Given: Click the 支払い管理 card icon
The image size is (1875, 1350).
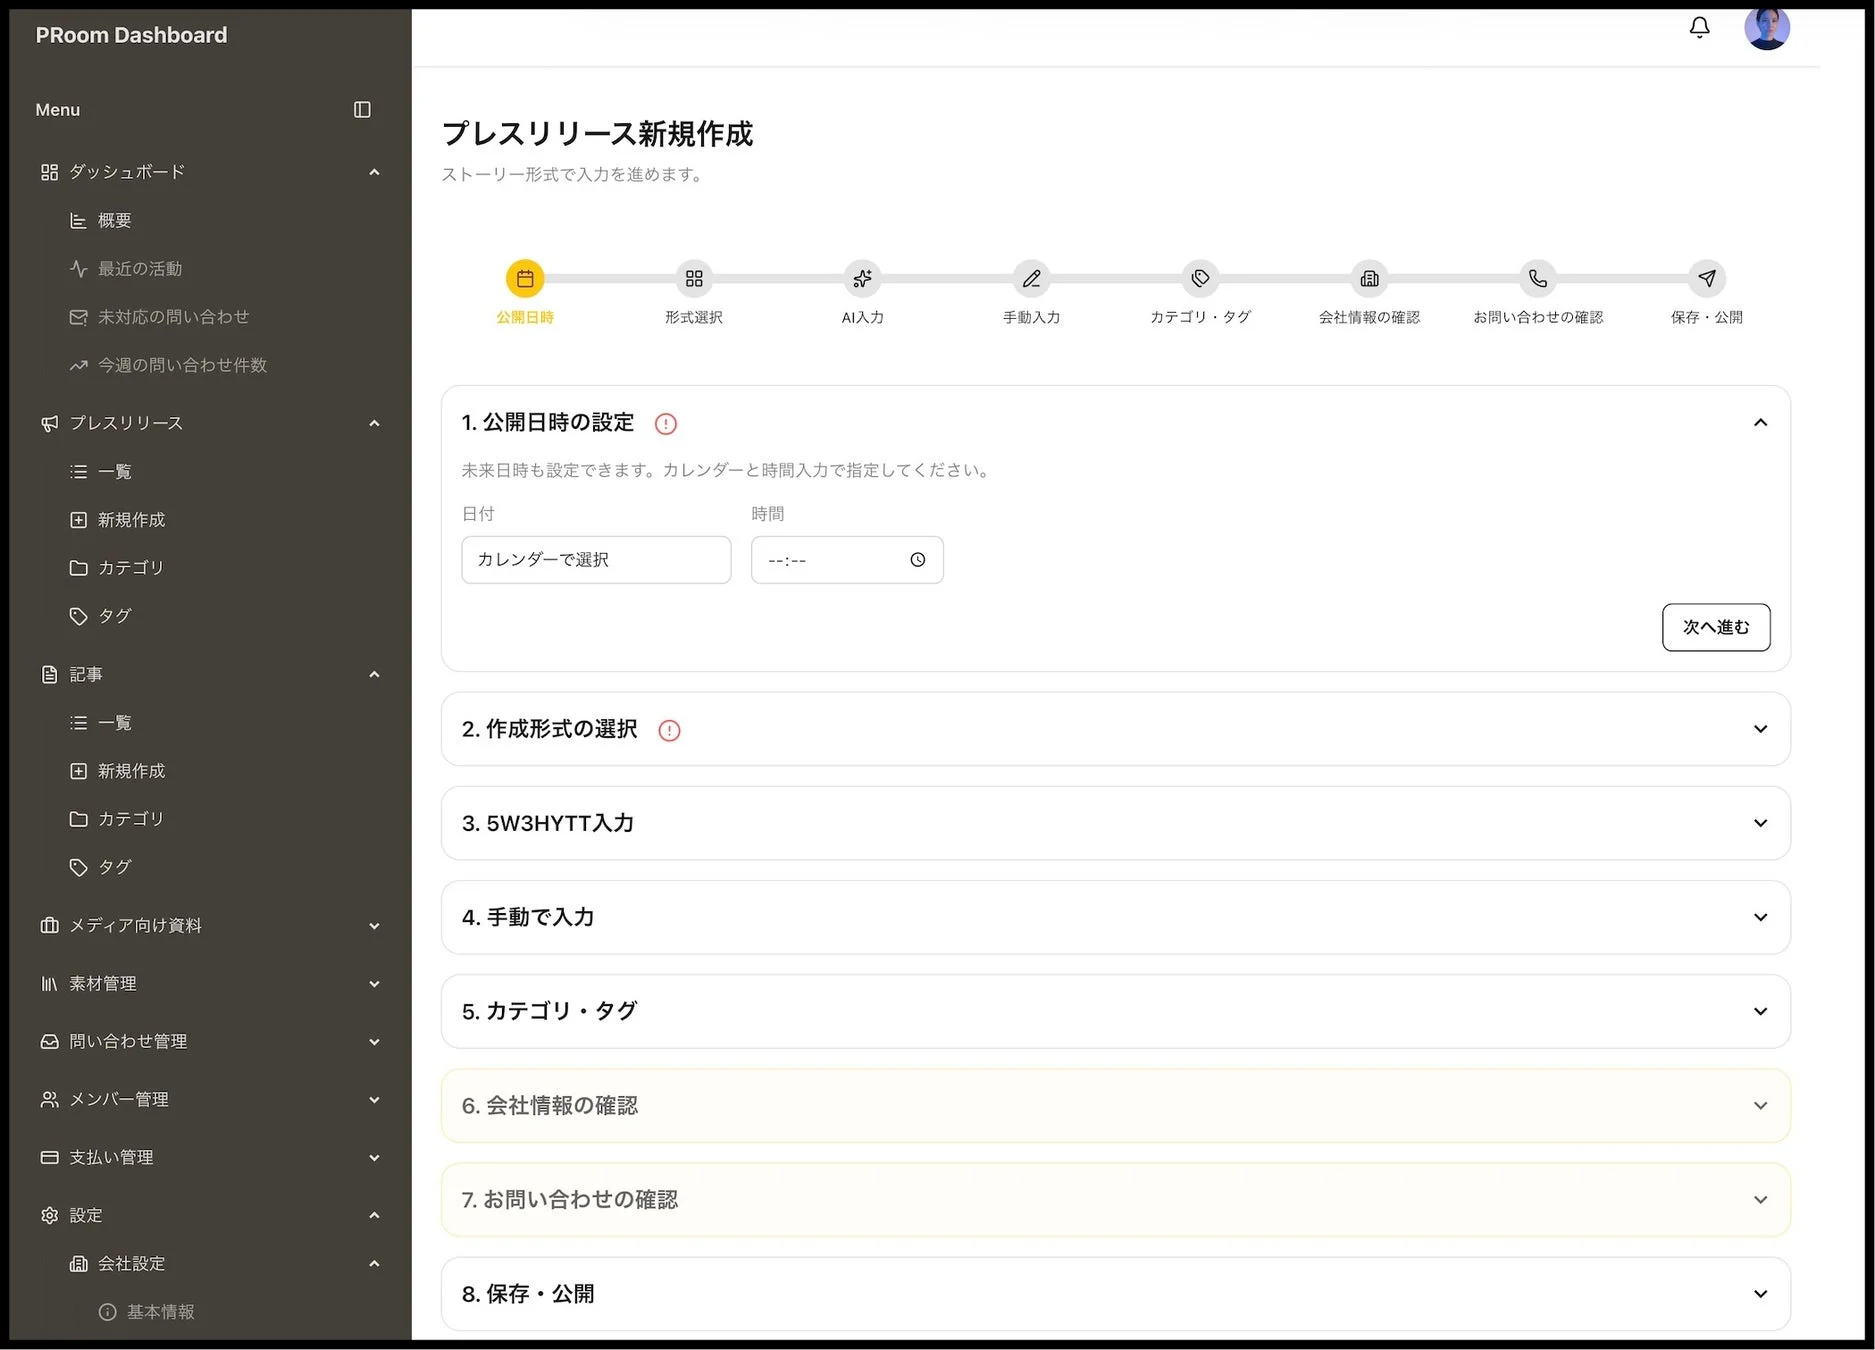Looking at the screenshot, I should point(49,1158).
